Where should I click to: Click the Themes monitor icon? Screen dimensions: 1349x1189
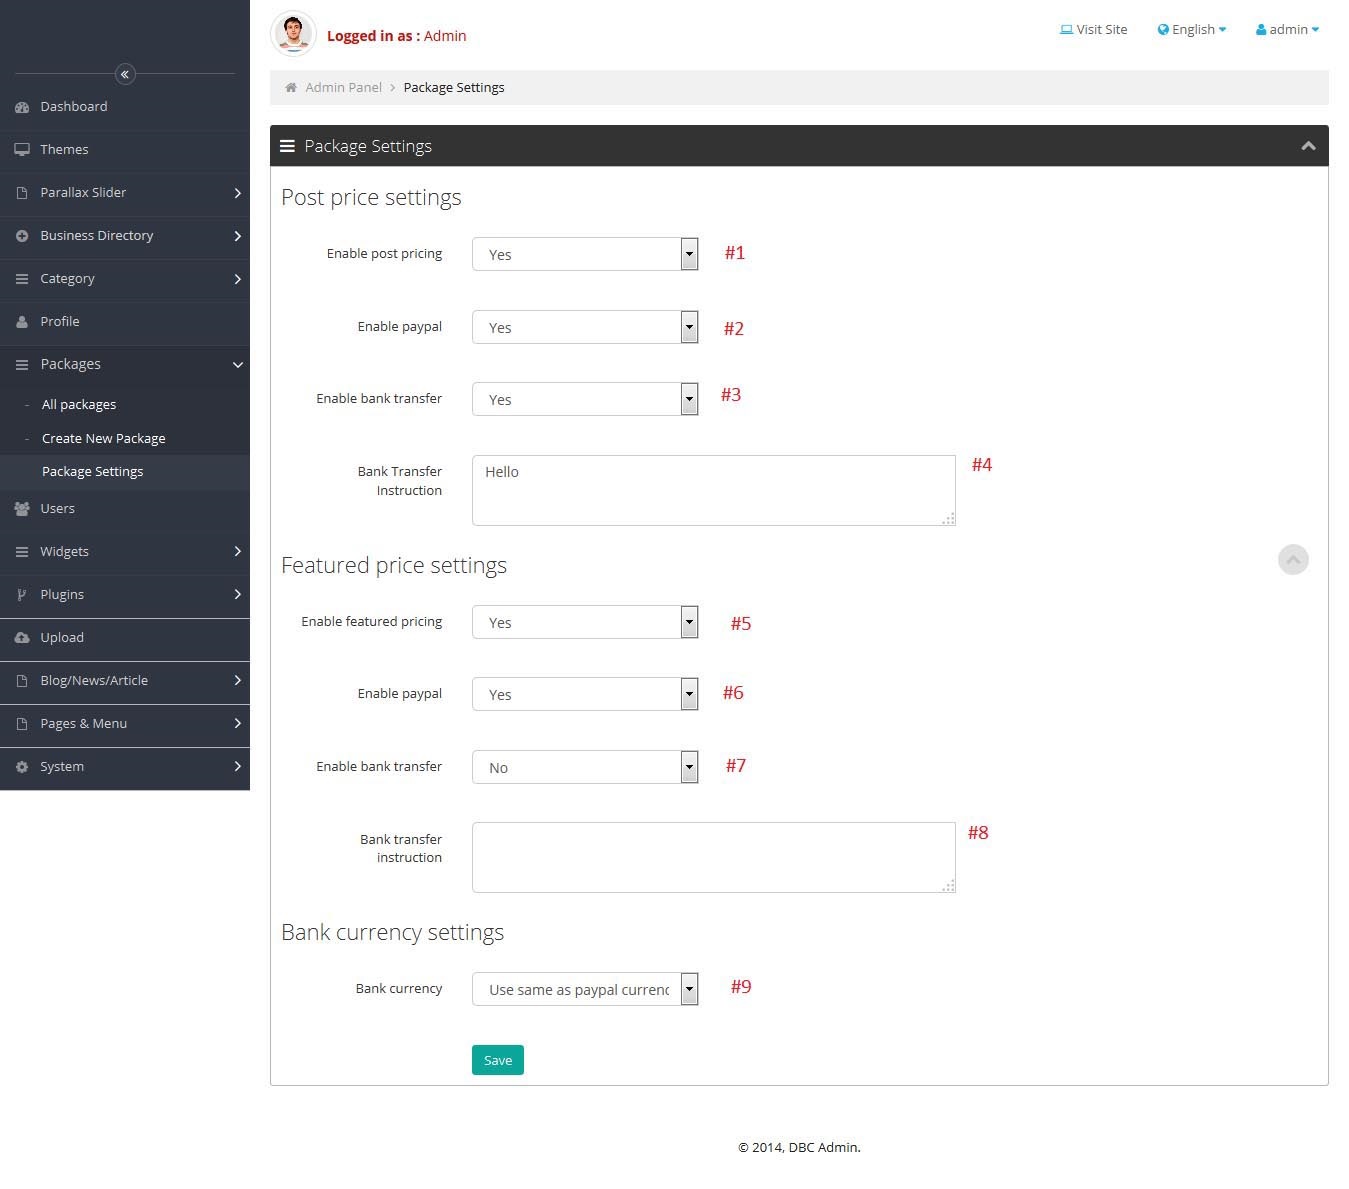22,150
